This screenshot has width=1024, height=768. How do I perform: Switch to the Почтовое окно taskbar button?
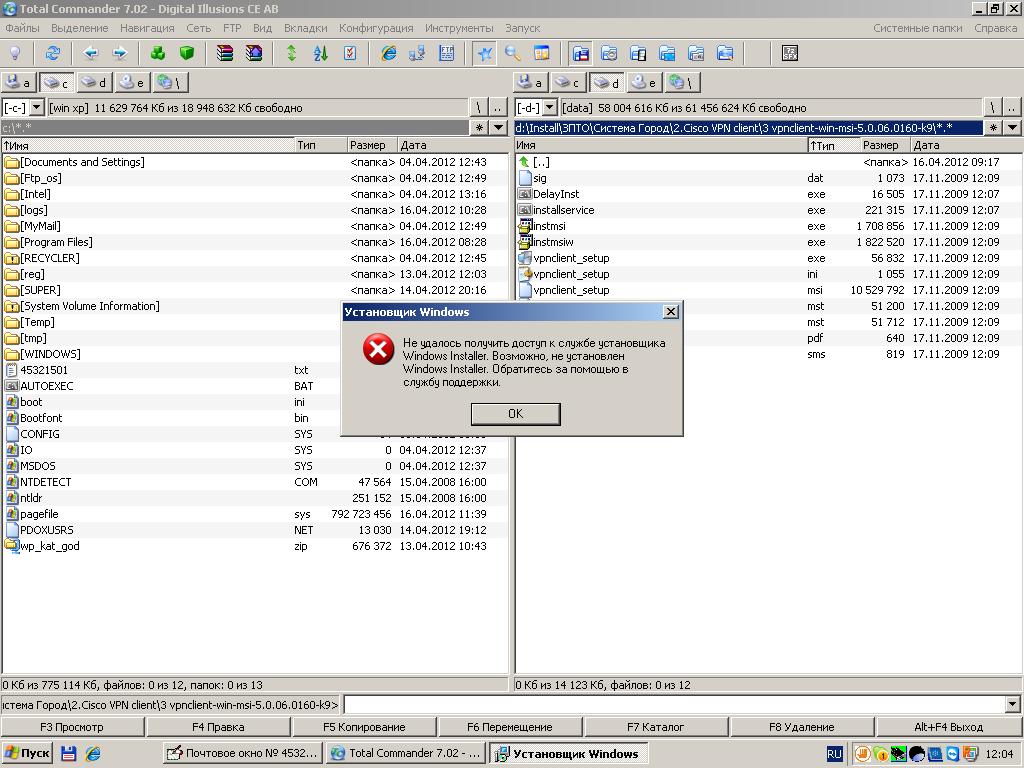click(x=242, y=753)
